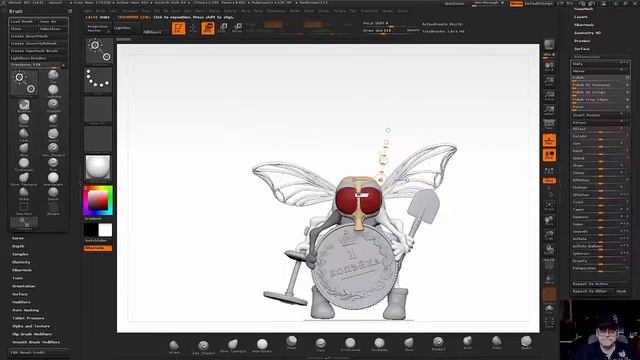Open the Material menu
The height and width of the screenshot is (360, 640).
pos(230,11)
